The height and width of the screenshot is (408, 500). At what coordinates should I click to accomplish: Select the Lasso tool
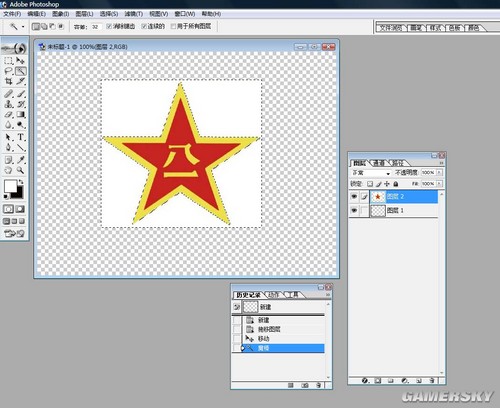(x=8, y=71)
